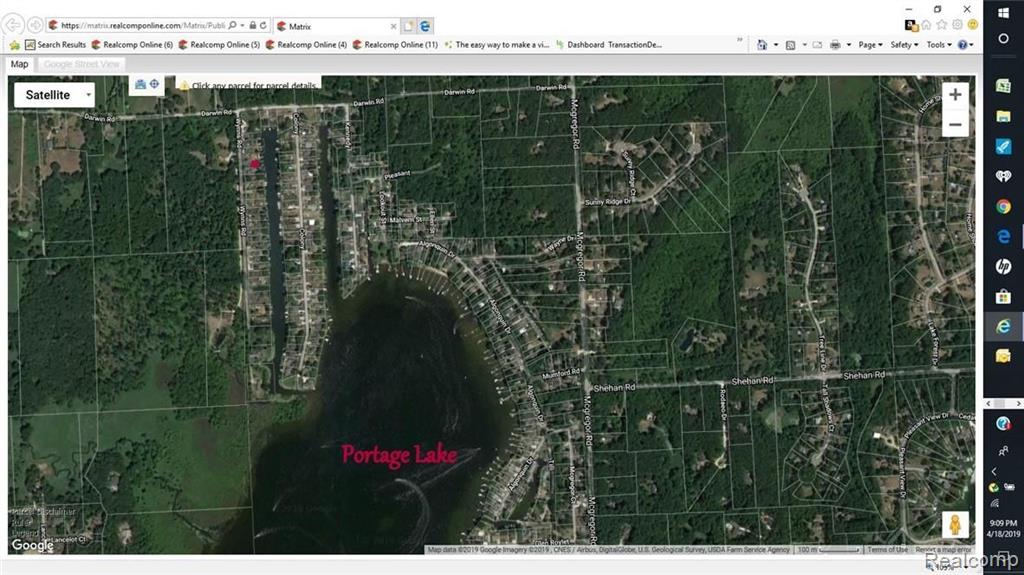Image resolution: width=1024 pixels, height=575 pixels.
Task: Open the File Explorer icon on the taskbar
Action: 1003,116
